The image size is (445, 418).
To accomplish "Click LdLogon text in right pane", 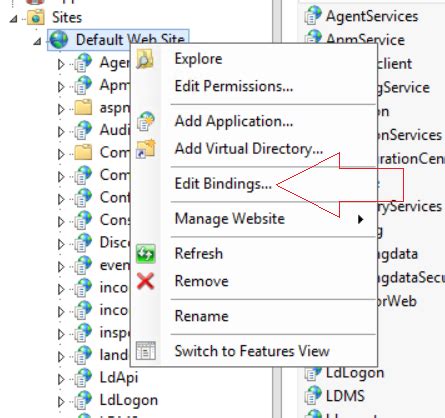I will coord(355,373).
